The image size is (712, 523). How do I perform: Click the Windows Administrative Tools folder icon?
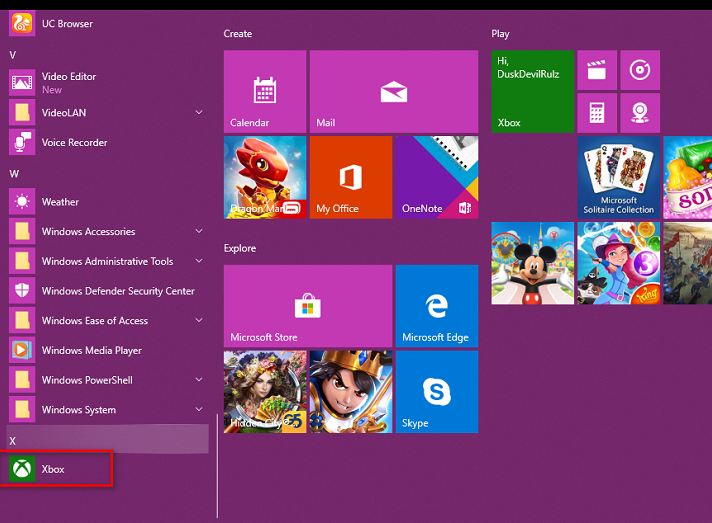click(22, 261)
